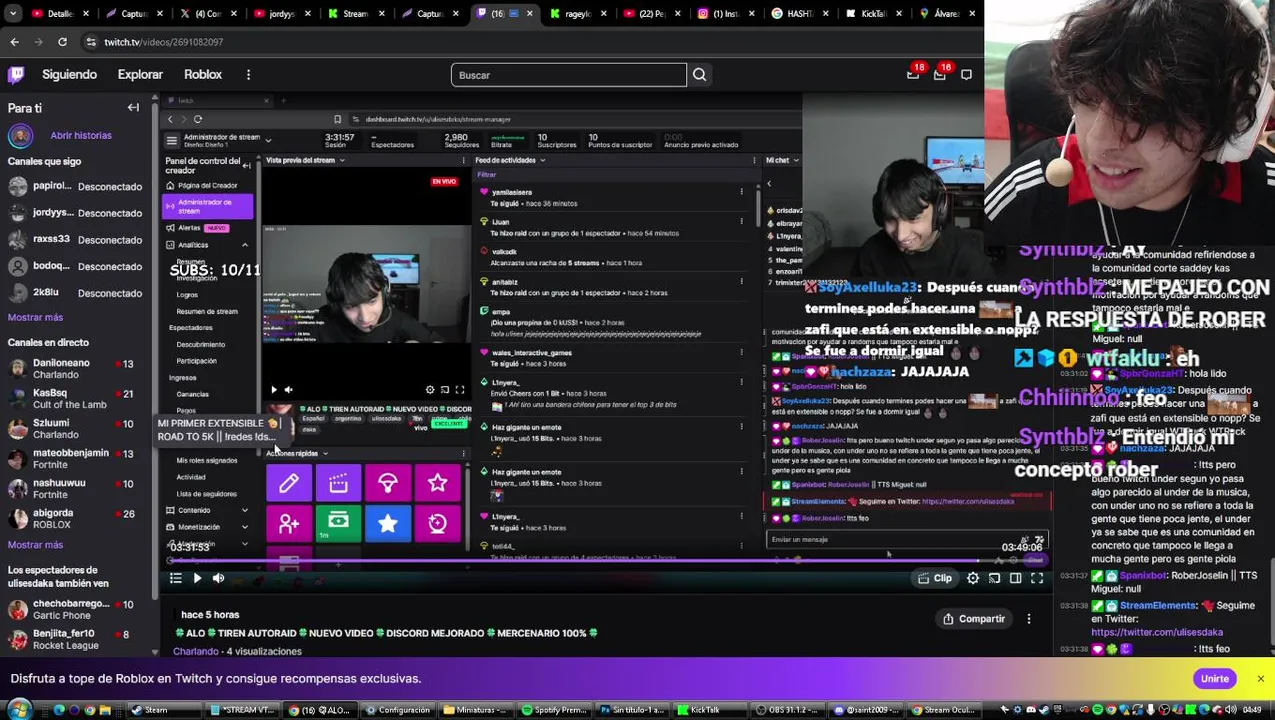Create a Clip of the video
1275x720 pixels.
936,578
